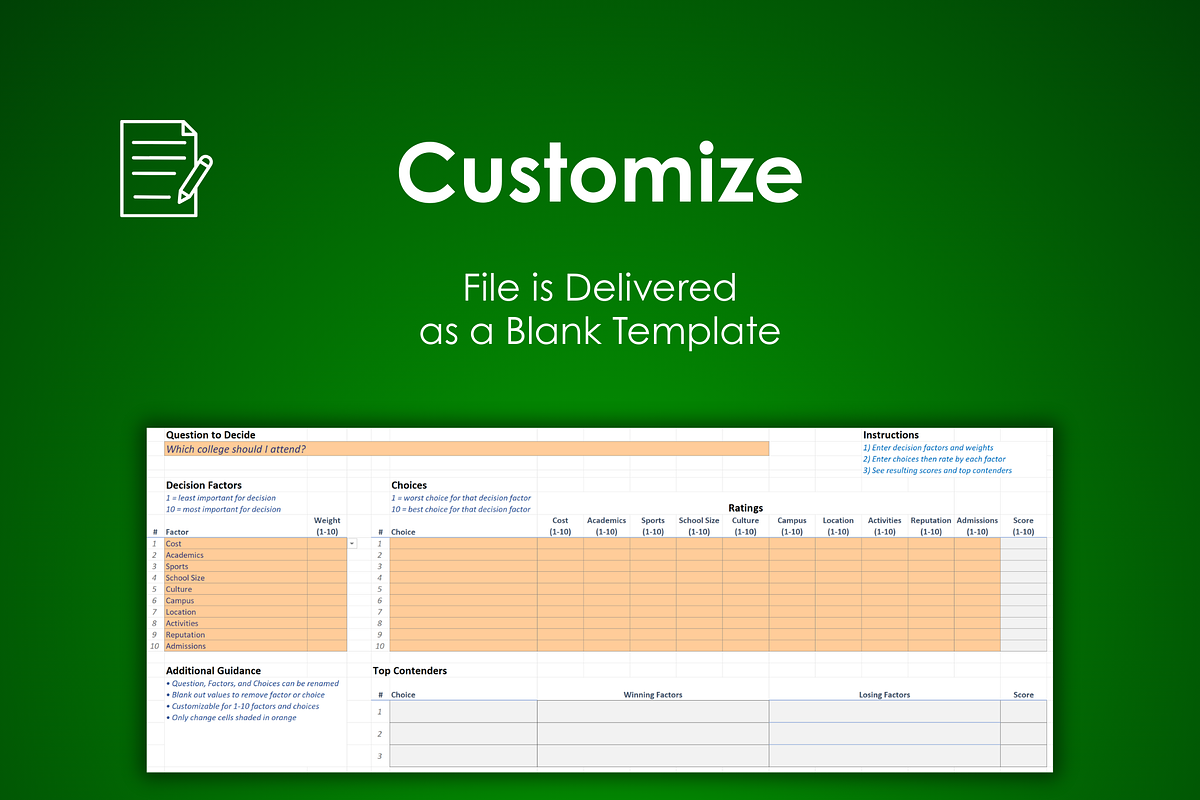Click the 'Losing Factors' column header
The width and height of the screenshot is (1200, 800).
tap(885, 694)
